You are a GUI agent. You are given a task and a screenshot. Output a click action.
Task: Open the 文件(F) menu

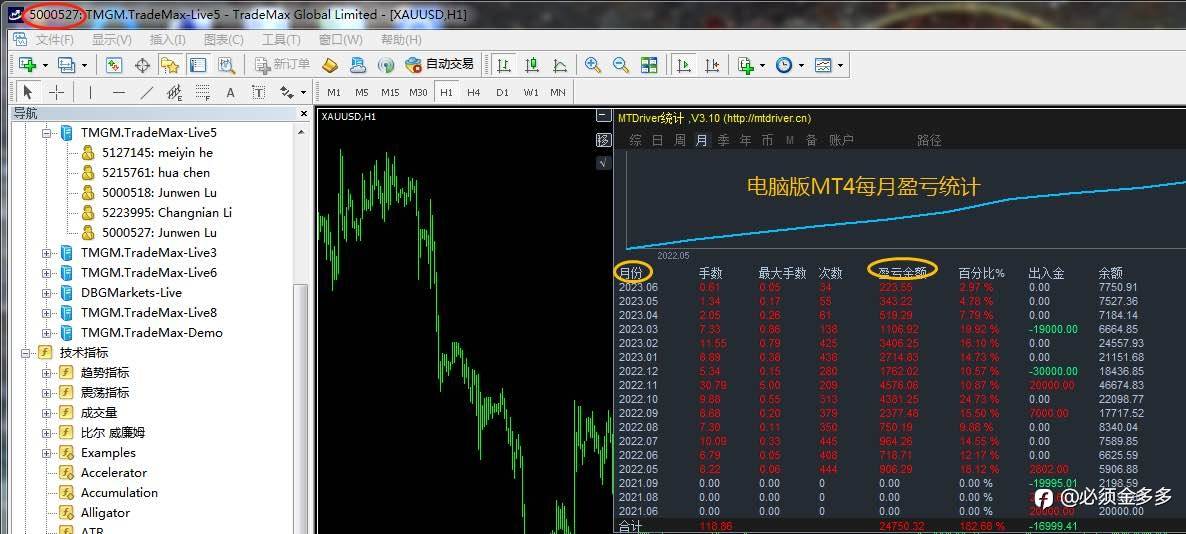tap(54, 40)
